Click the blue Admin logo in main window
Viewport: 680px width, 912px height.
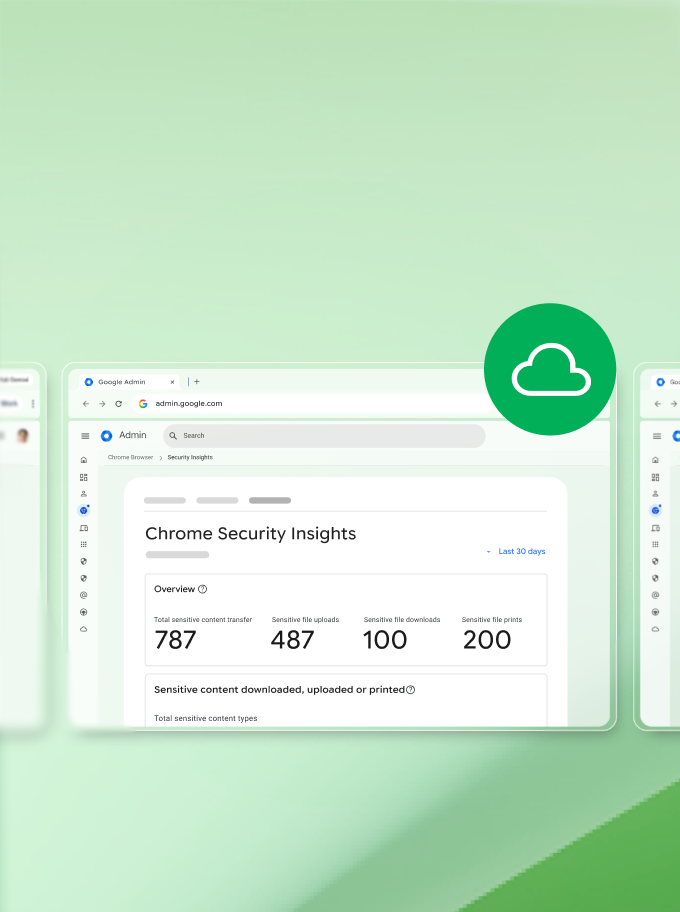pos(106,436)
